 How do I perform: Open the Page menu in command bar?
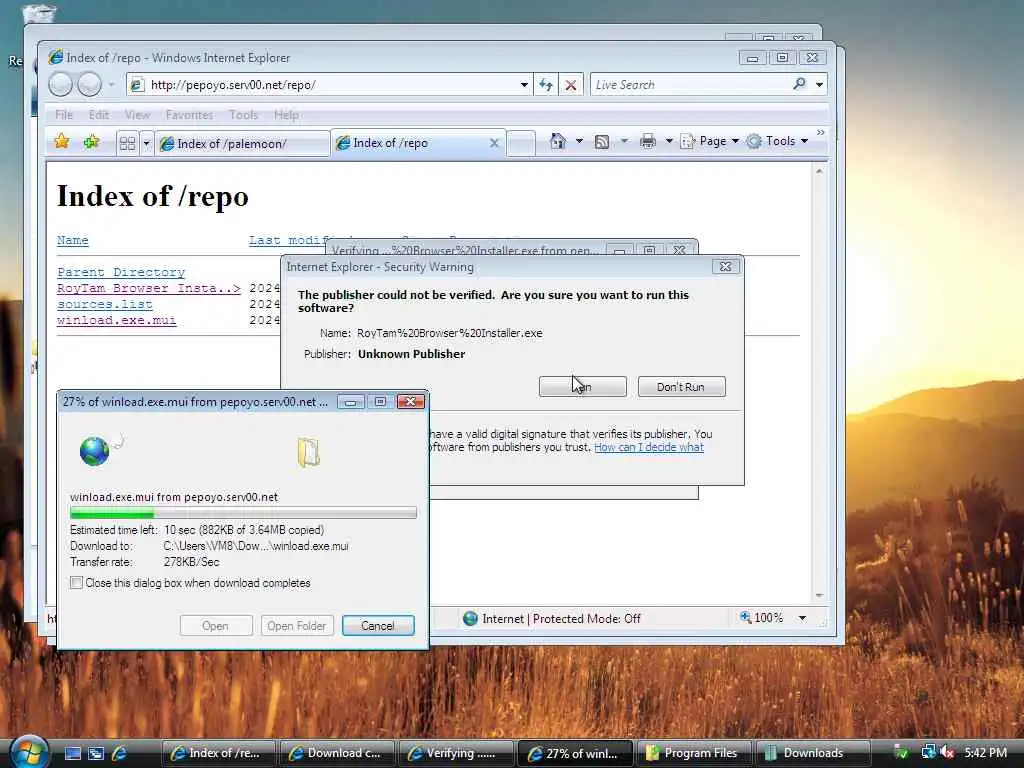[710, 141]
